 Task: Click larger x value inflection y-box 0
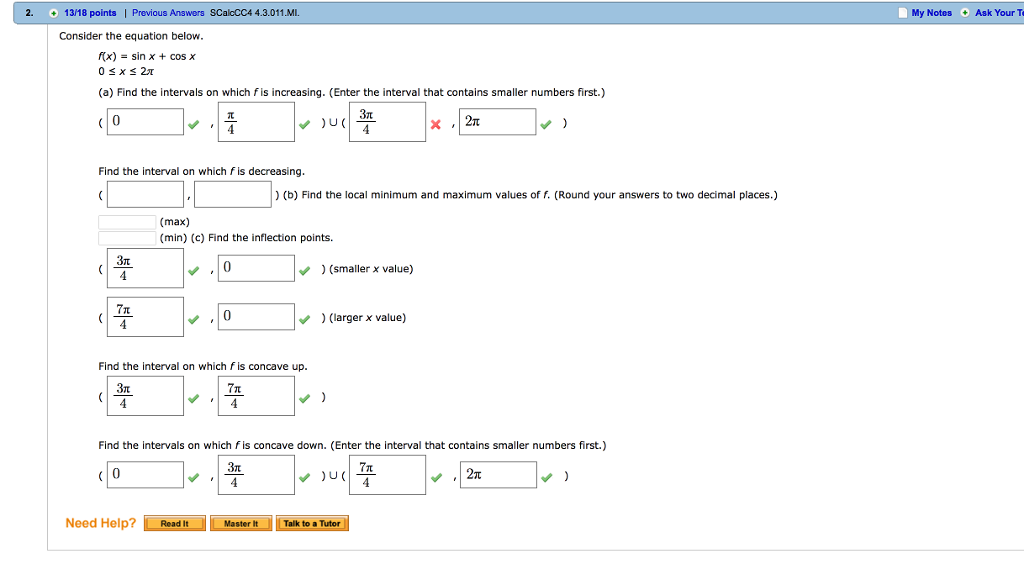[256, 317]
